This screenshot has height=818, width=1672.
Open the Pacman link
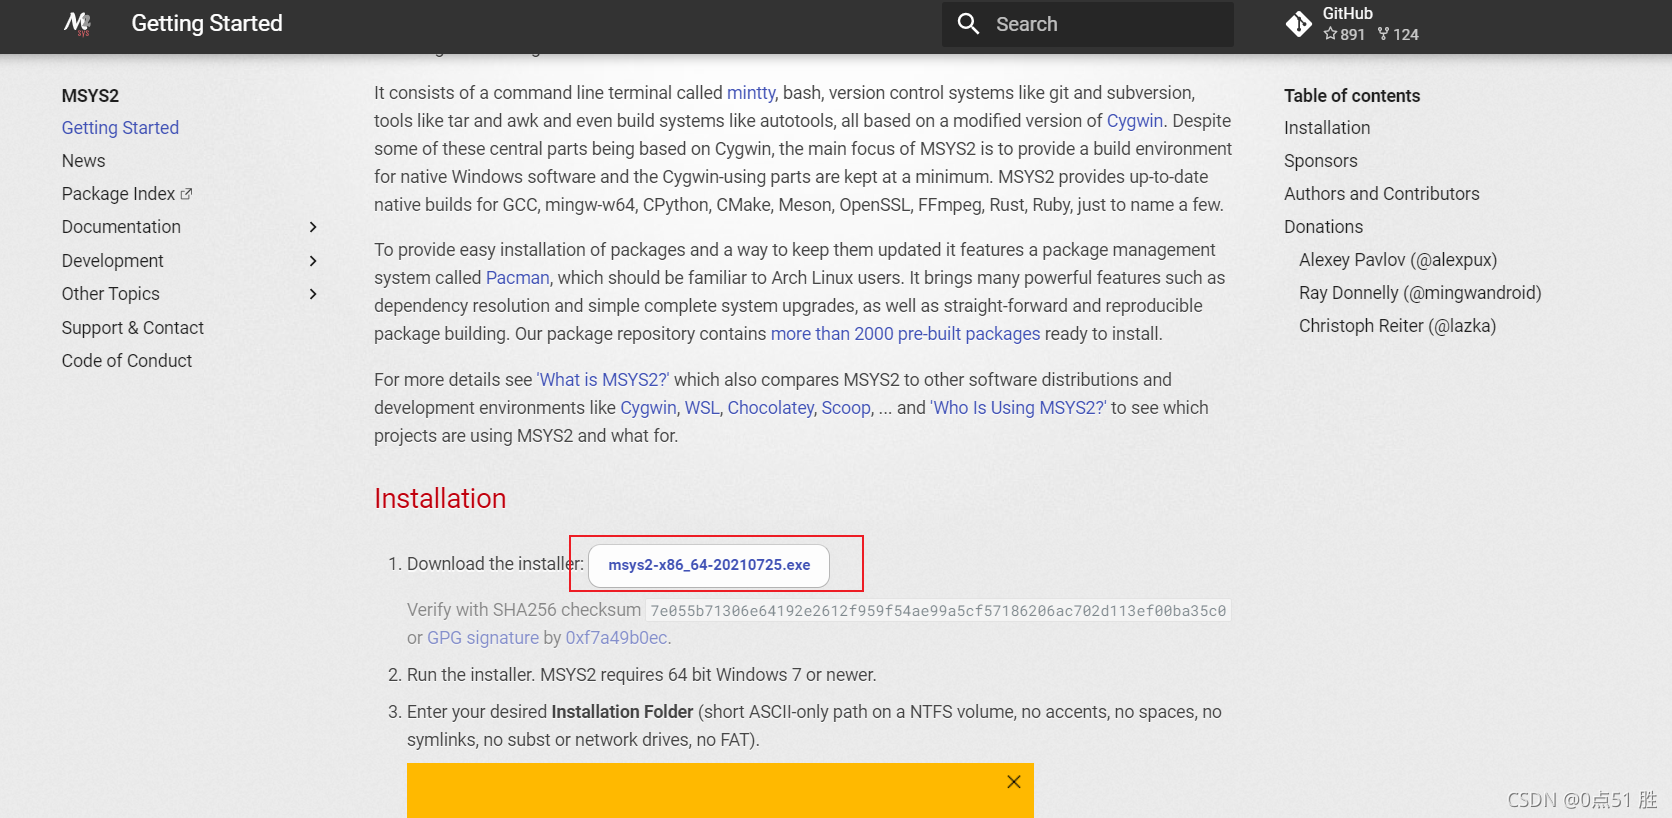coord(517,278)
